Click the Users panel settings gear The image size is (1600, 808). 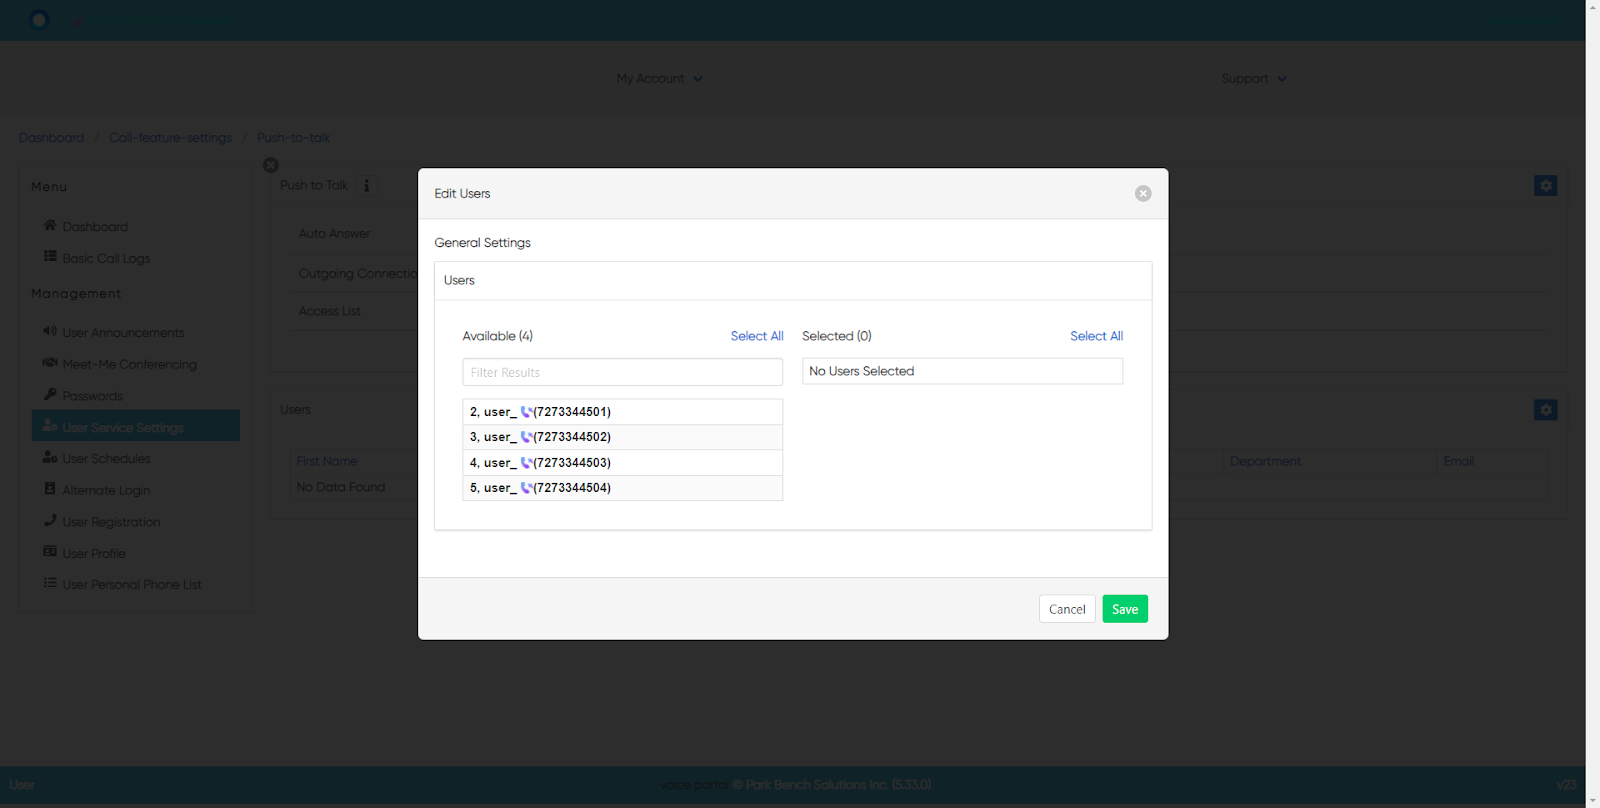click(x=1545, y=410)
